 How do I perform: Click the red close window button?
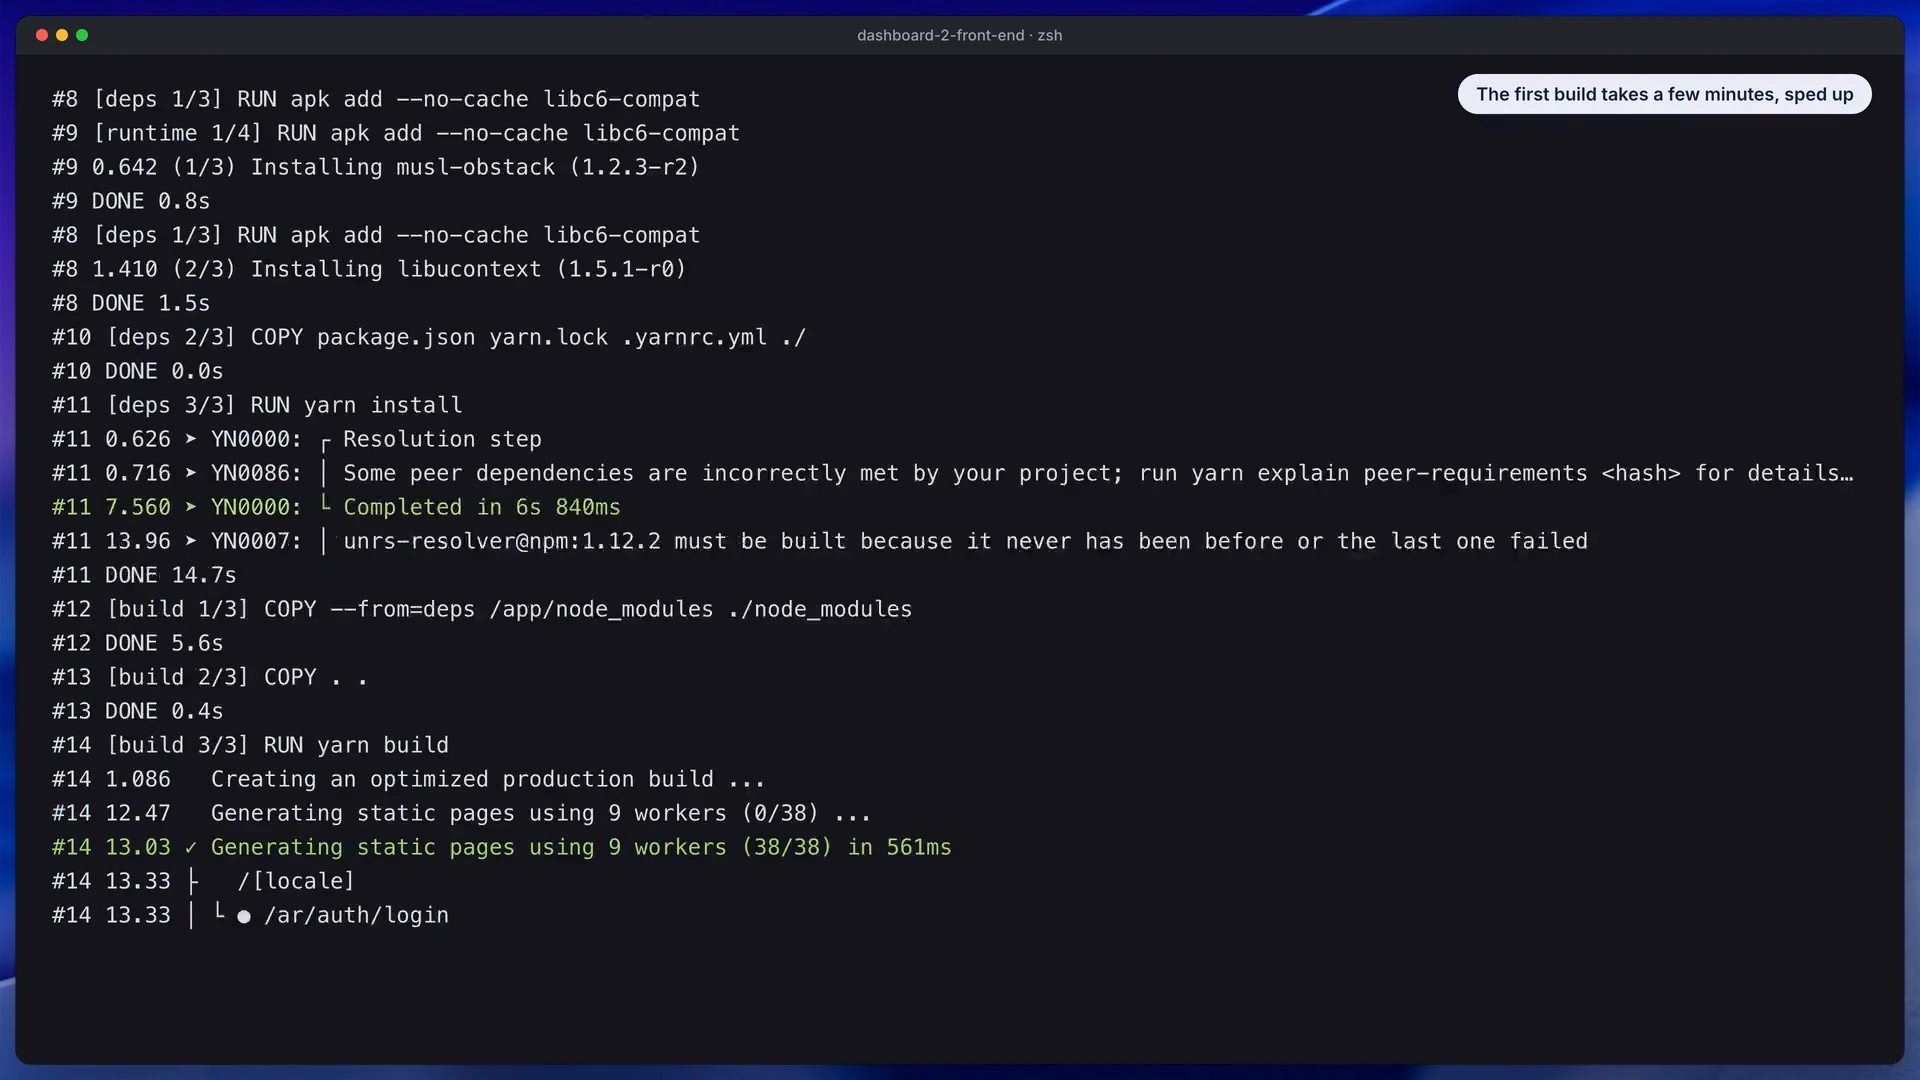(x=42, y=35)
